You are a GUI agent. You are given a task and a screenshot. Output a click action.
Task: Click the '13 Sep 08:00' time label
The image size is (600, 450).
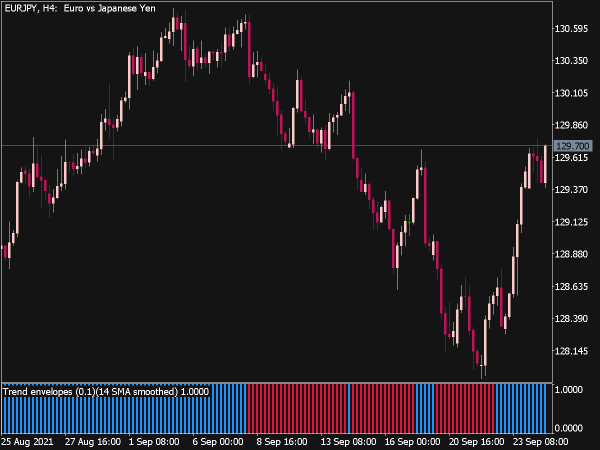[348, 442]
